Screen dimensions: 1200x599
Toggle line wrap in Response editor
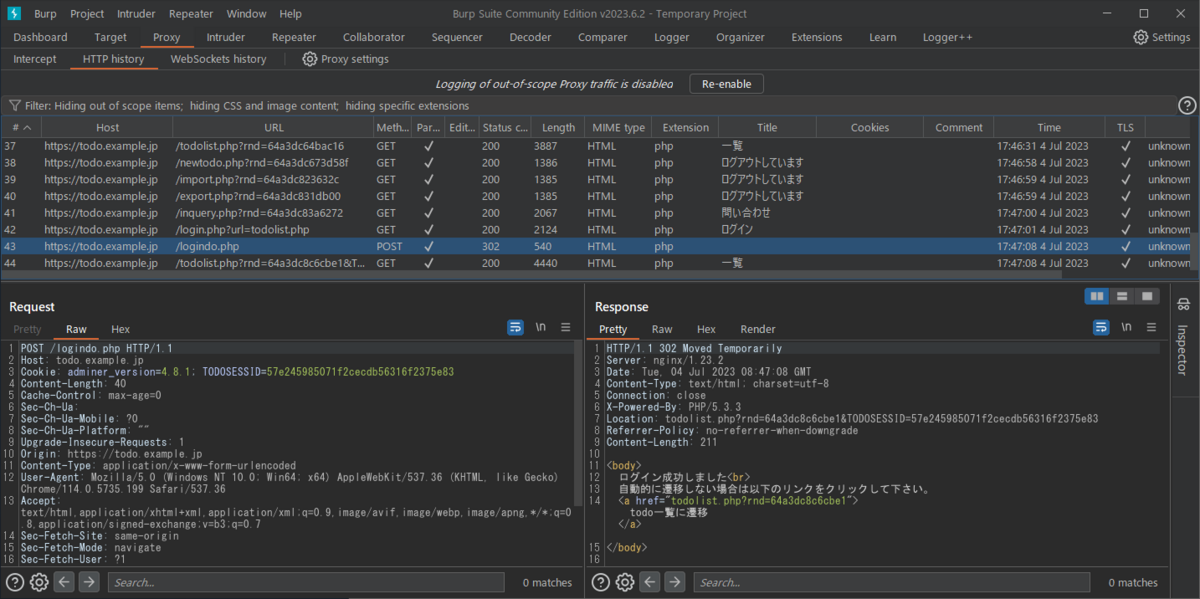tap(1101, 327)
